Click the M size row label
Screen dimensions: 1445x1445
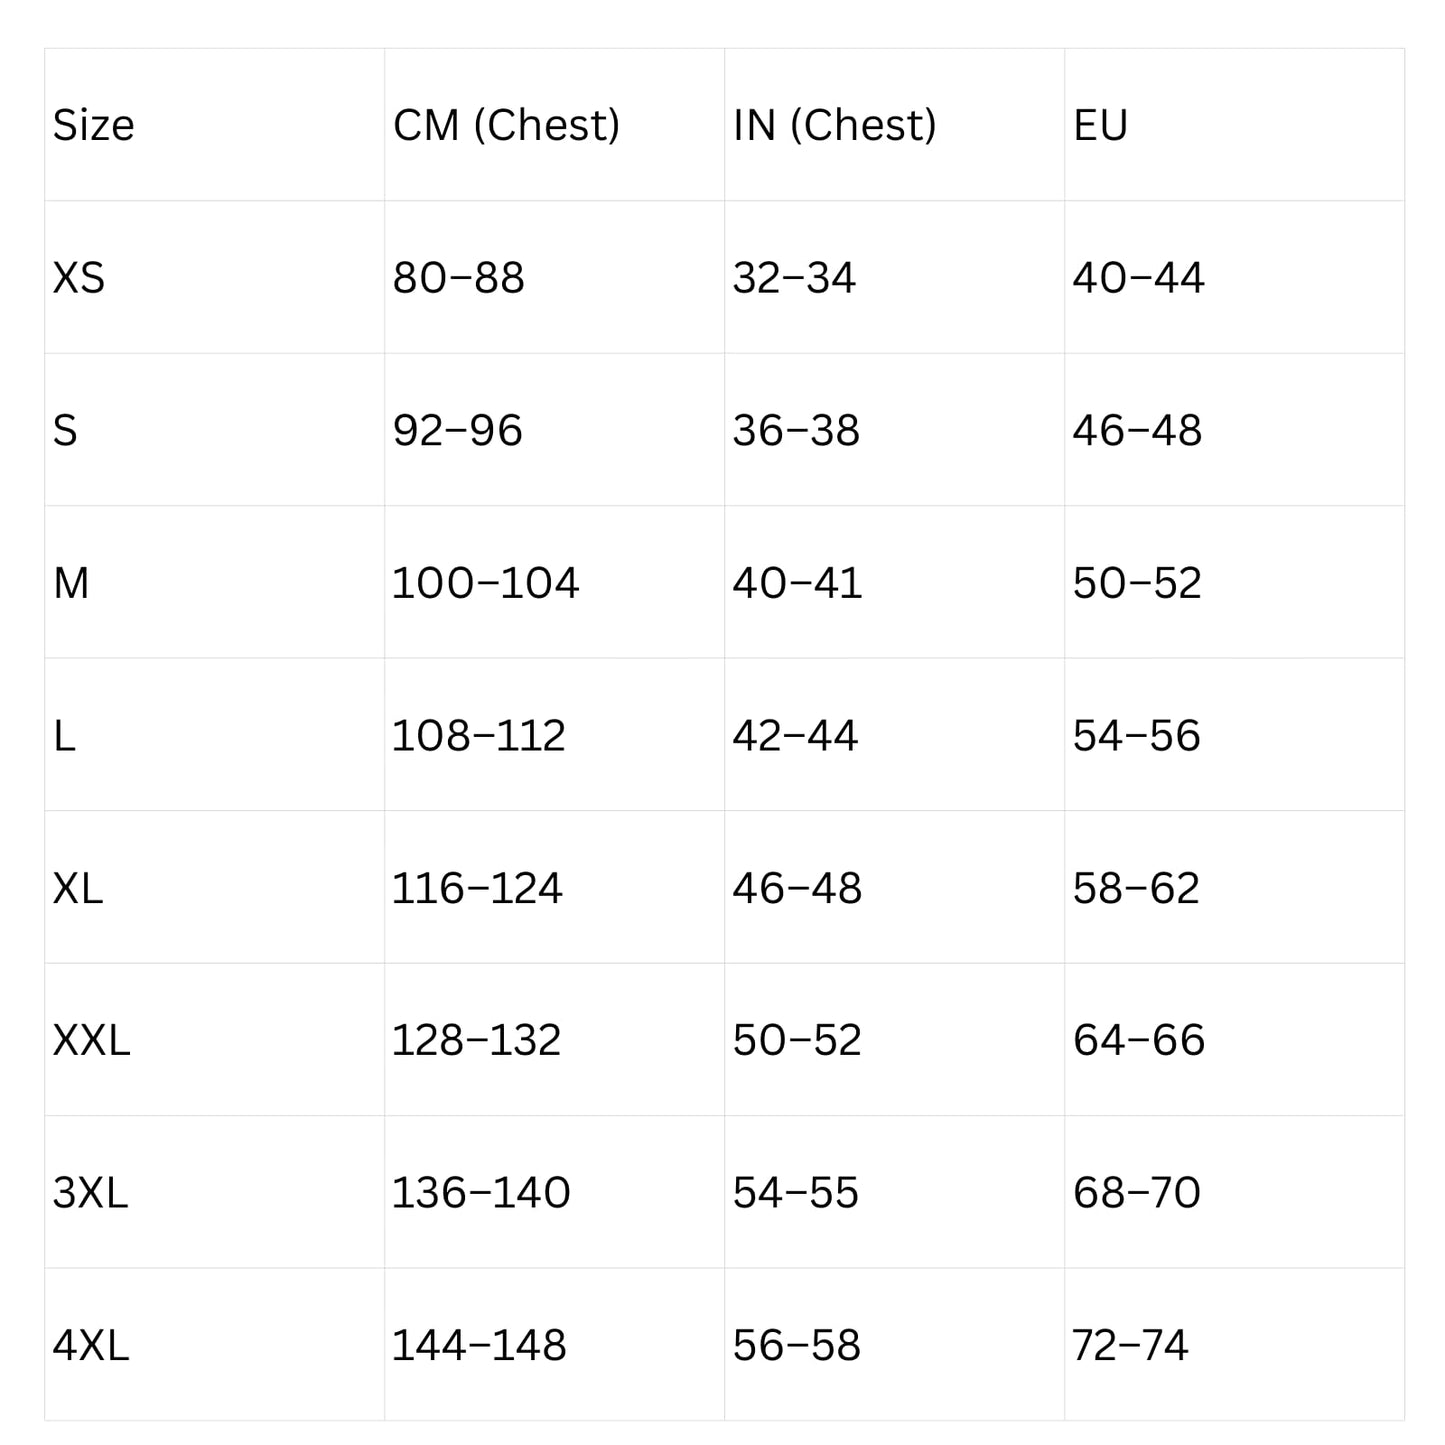71,583
